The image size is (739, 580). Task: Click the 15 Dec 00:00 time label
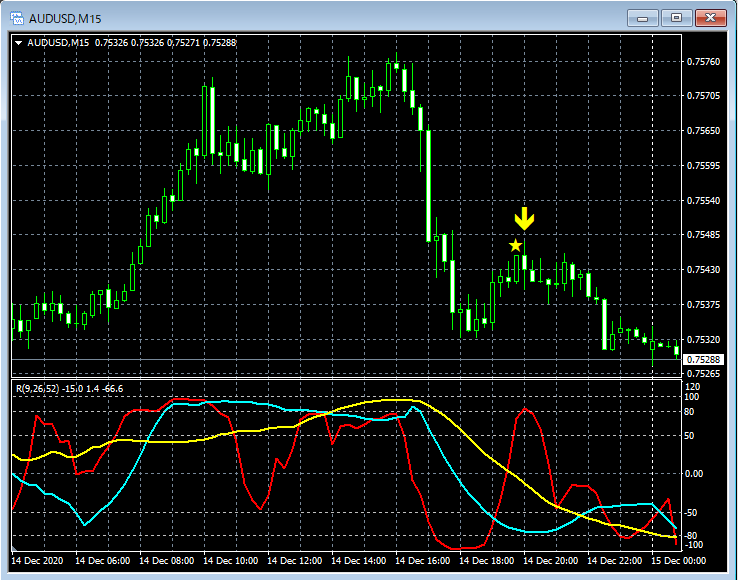click(x=677, y=561)
